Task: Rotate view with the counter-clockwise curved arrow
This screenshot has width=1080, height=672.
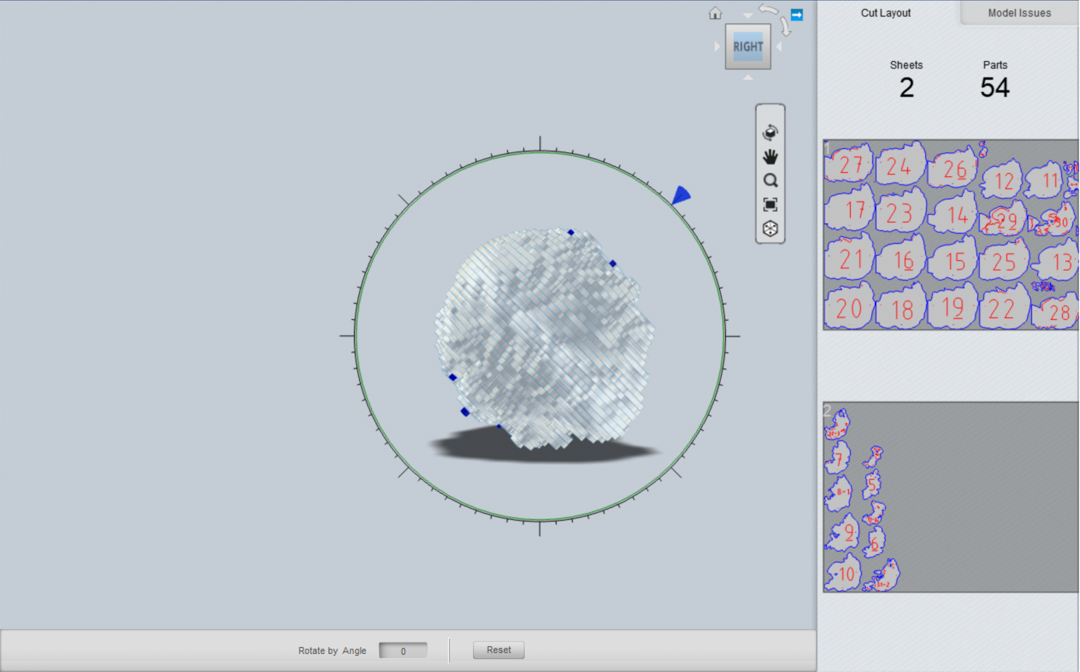Action: pos(768,10)
